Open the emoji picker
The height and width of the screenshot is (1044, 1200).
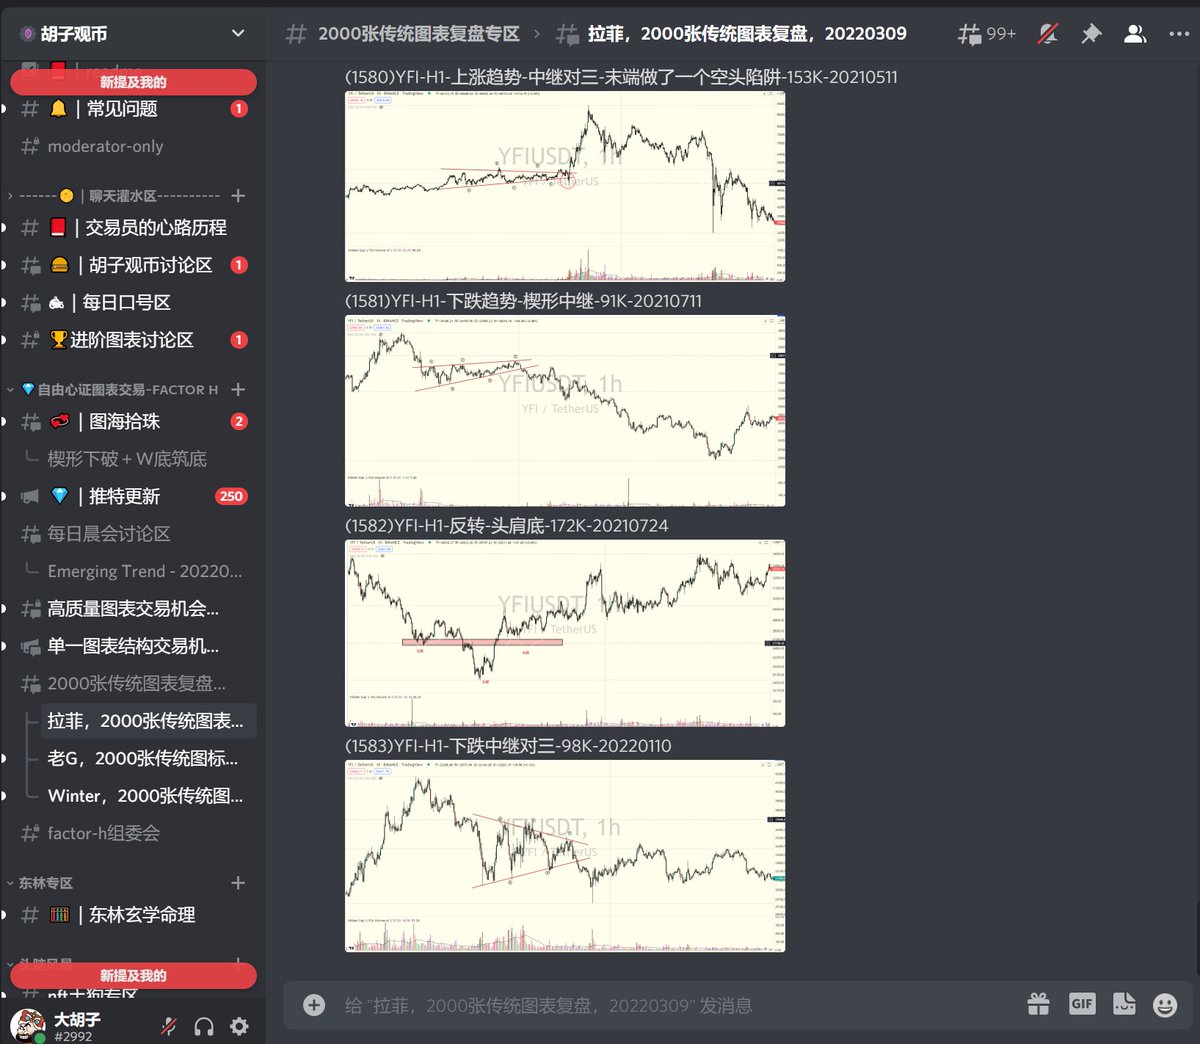point(1165,1005)
